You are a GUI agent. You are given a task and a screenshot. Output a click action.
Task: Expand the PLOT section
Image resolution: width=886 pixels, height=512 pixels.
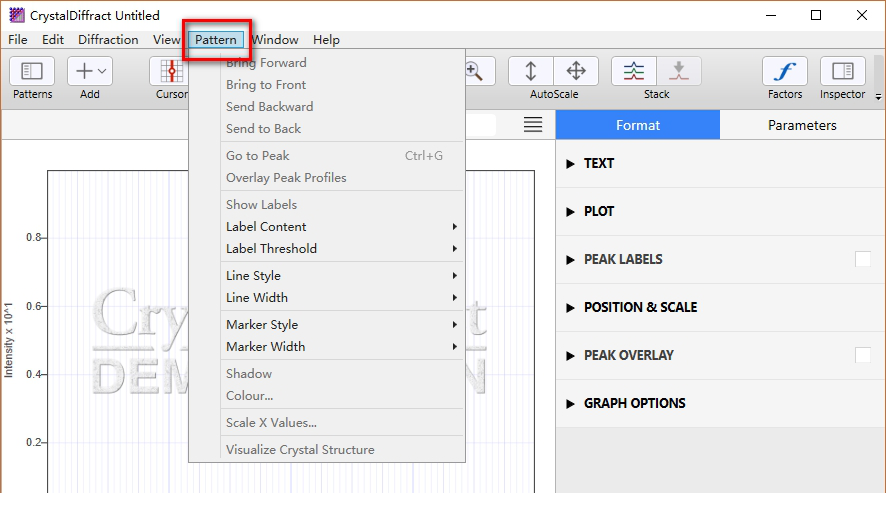[x=570, y=211]
